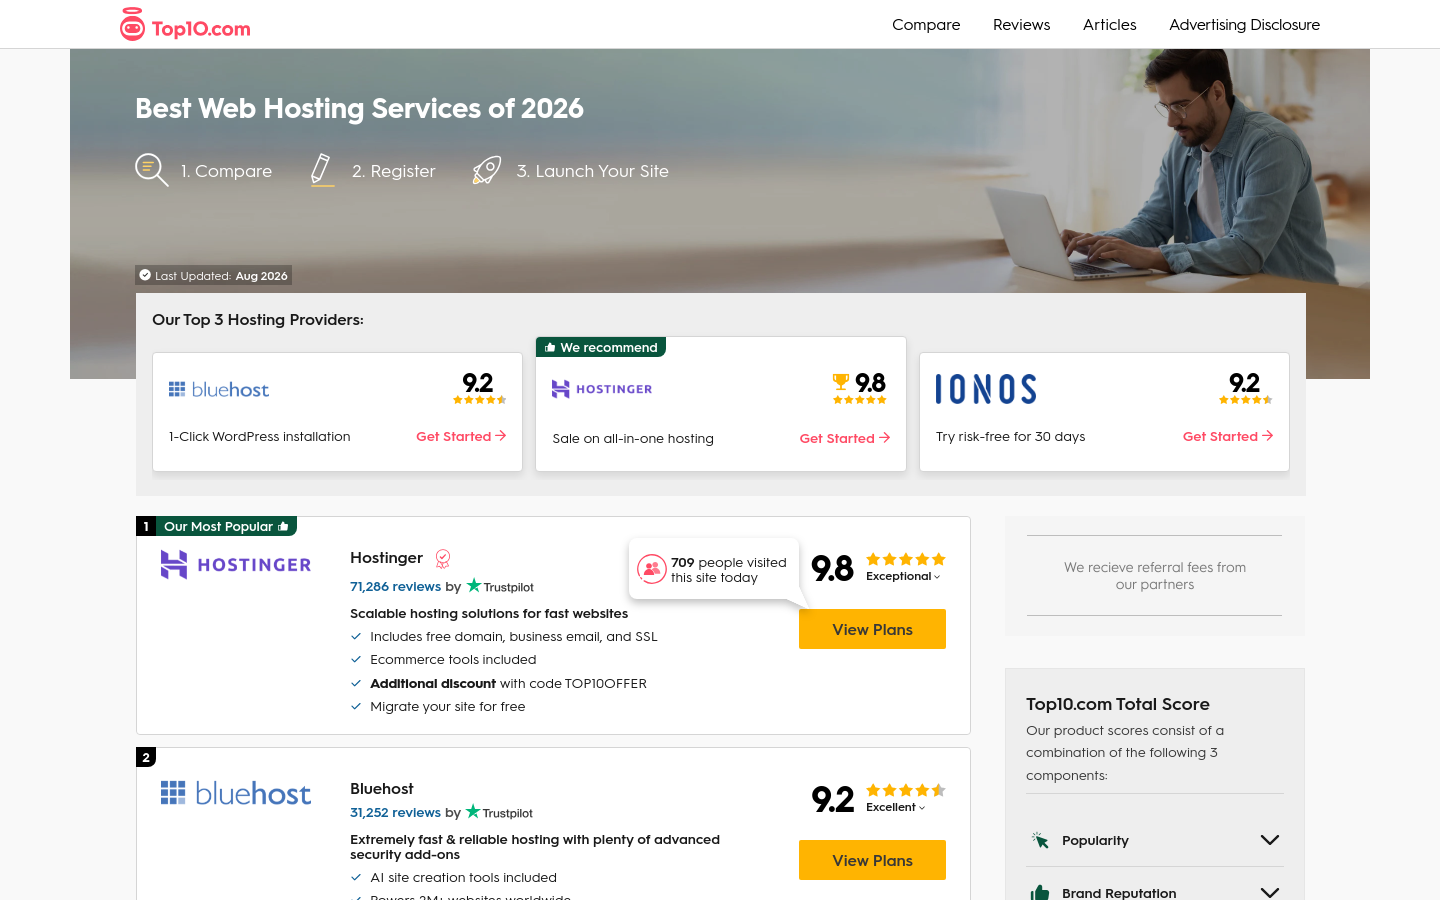The image size is (1440, 900).
Task: Click the Register pencil icon
Action: [321, 170]
